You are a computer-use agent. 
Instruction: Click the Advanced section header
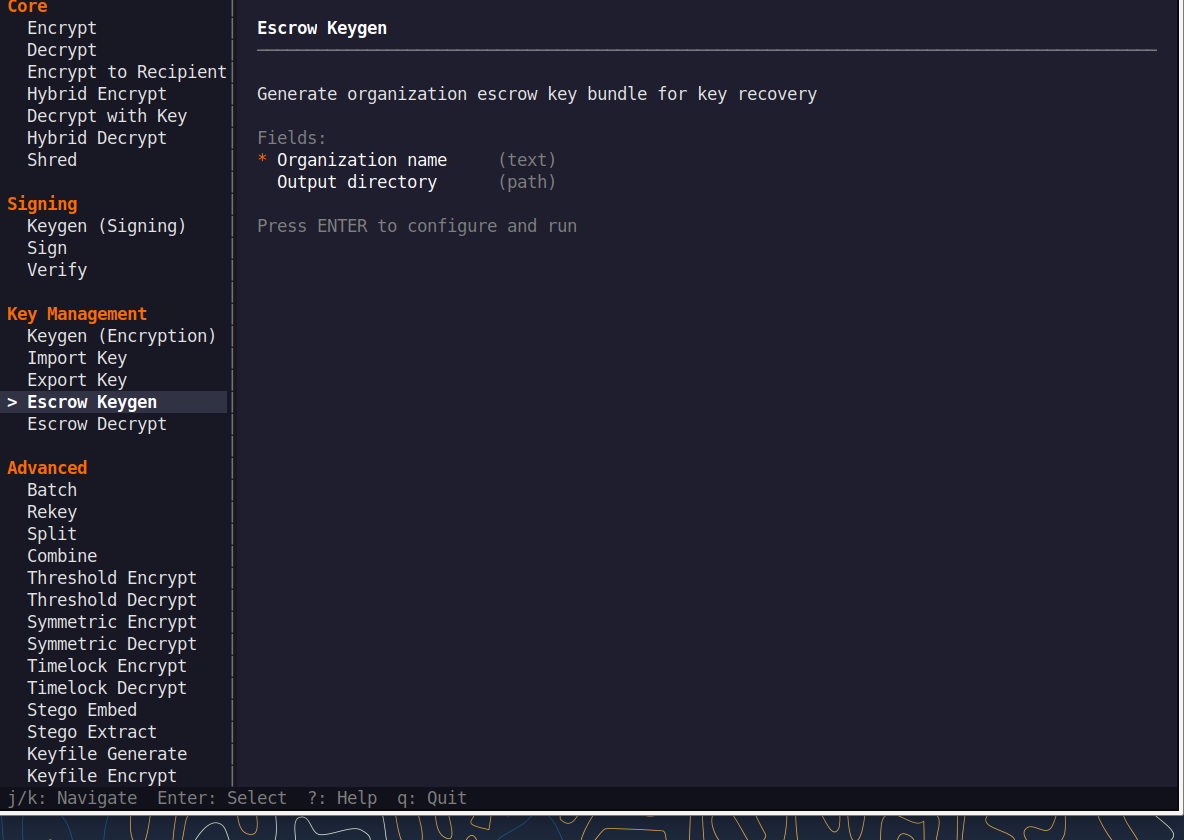point(47,468)
